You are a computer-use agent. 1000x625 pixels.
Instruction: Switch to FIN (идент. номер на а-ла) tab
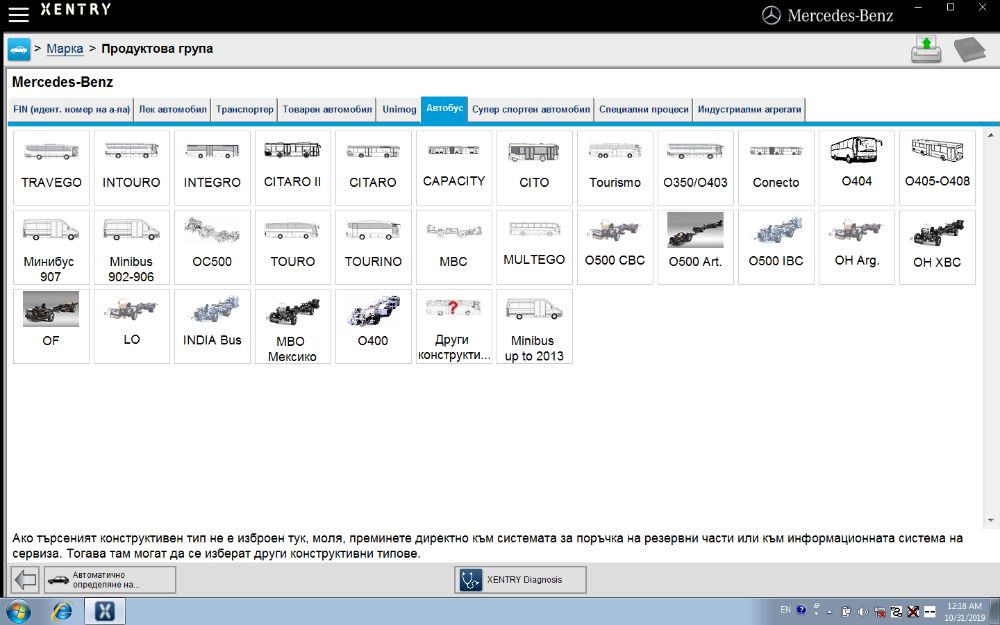point(71,109)
